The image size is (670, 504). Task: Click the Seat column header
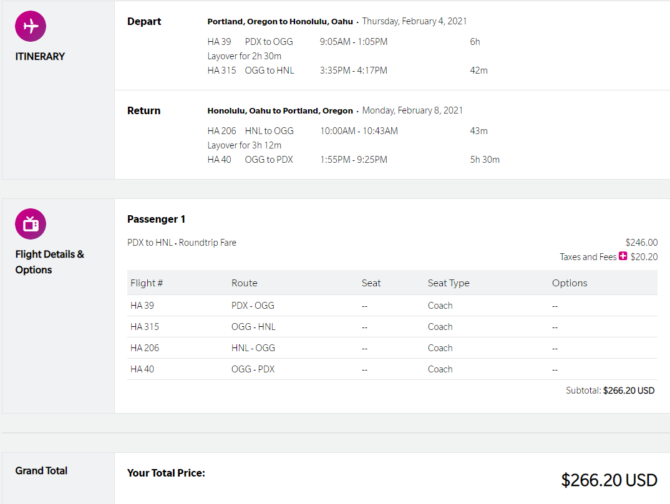pos(371,283)
